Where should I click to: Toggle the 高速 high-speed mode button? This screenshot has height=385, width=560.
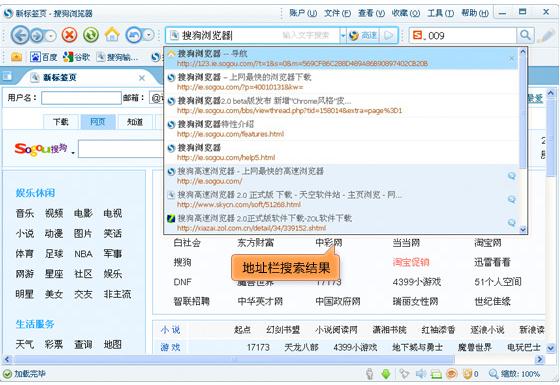pyautogui.click(x=362, y=35)
